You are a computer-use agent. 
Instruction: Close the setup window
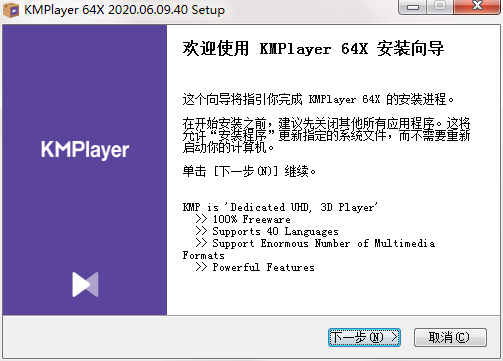[477, 7]
